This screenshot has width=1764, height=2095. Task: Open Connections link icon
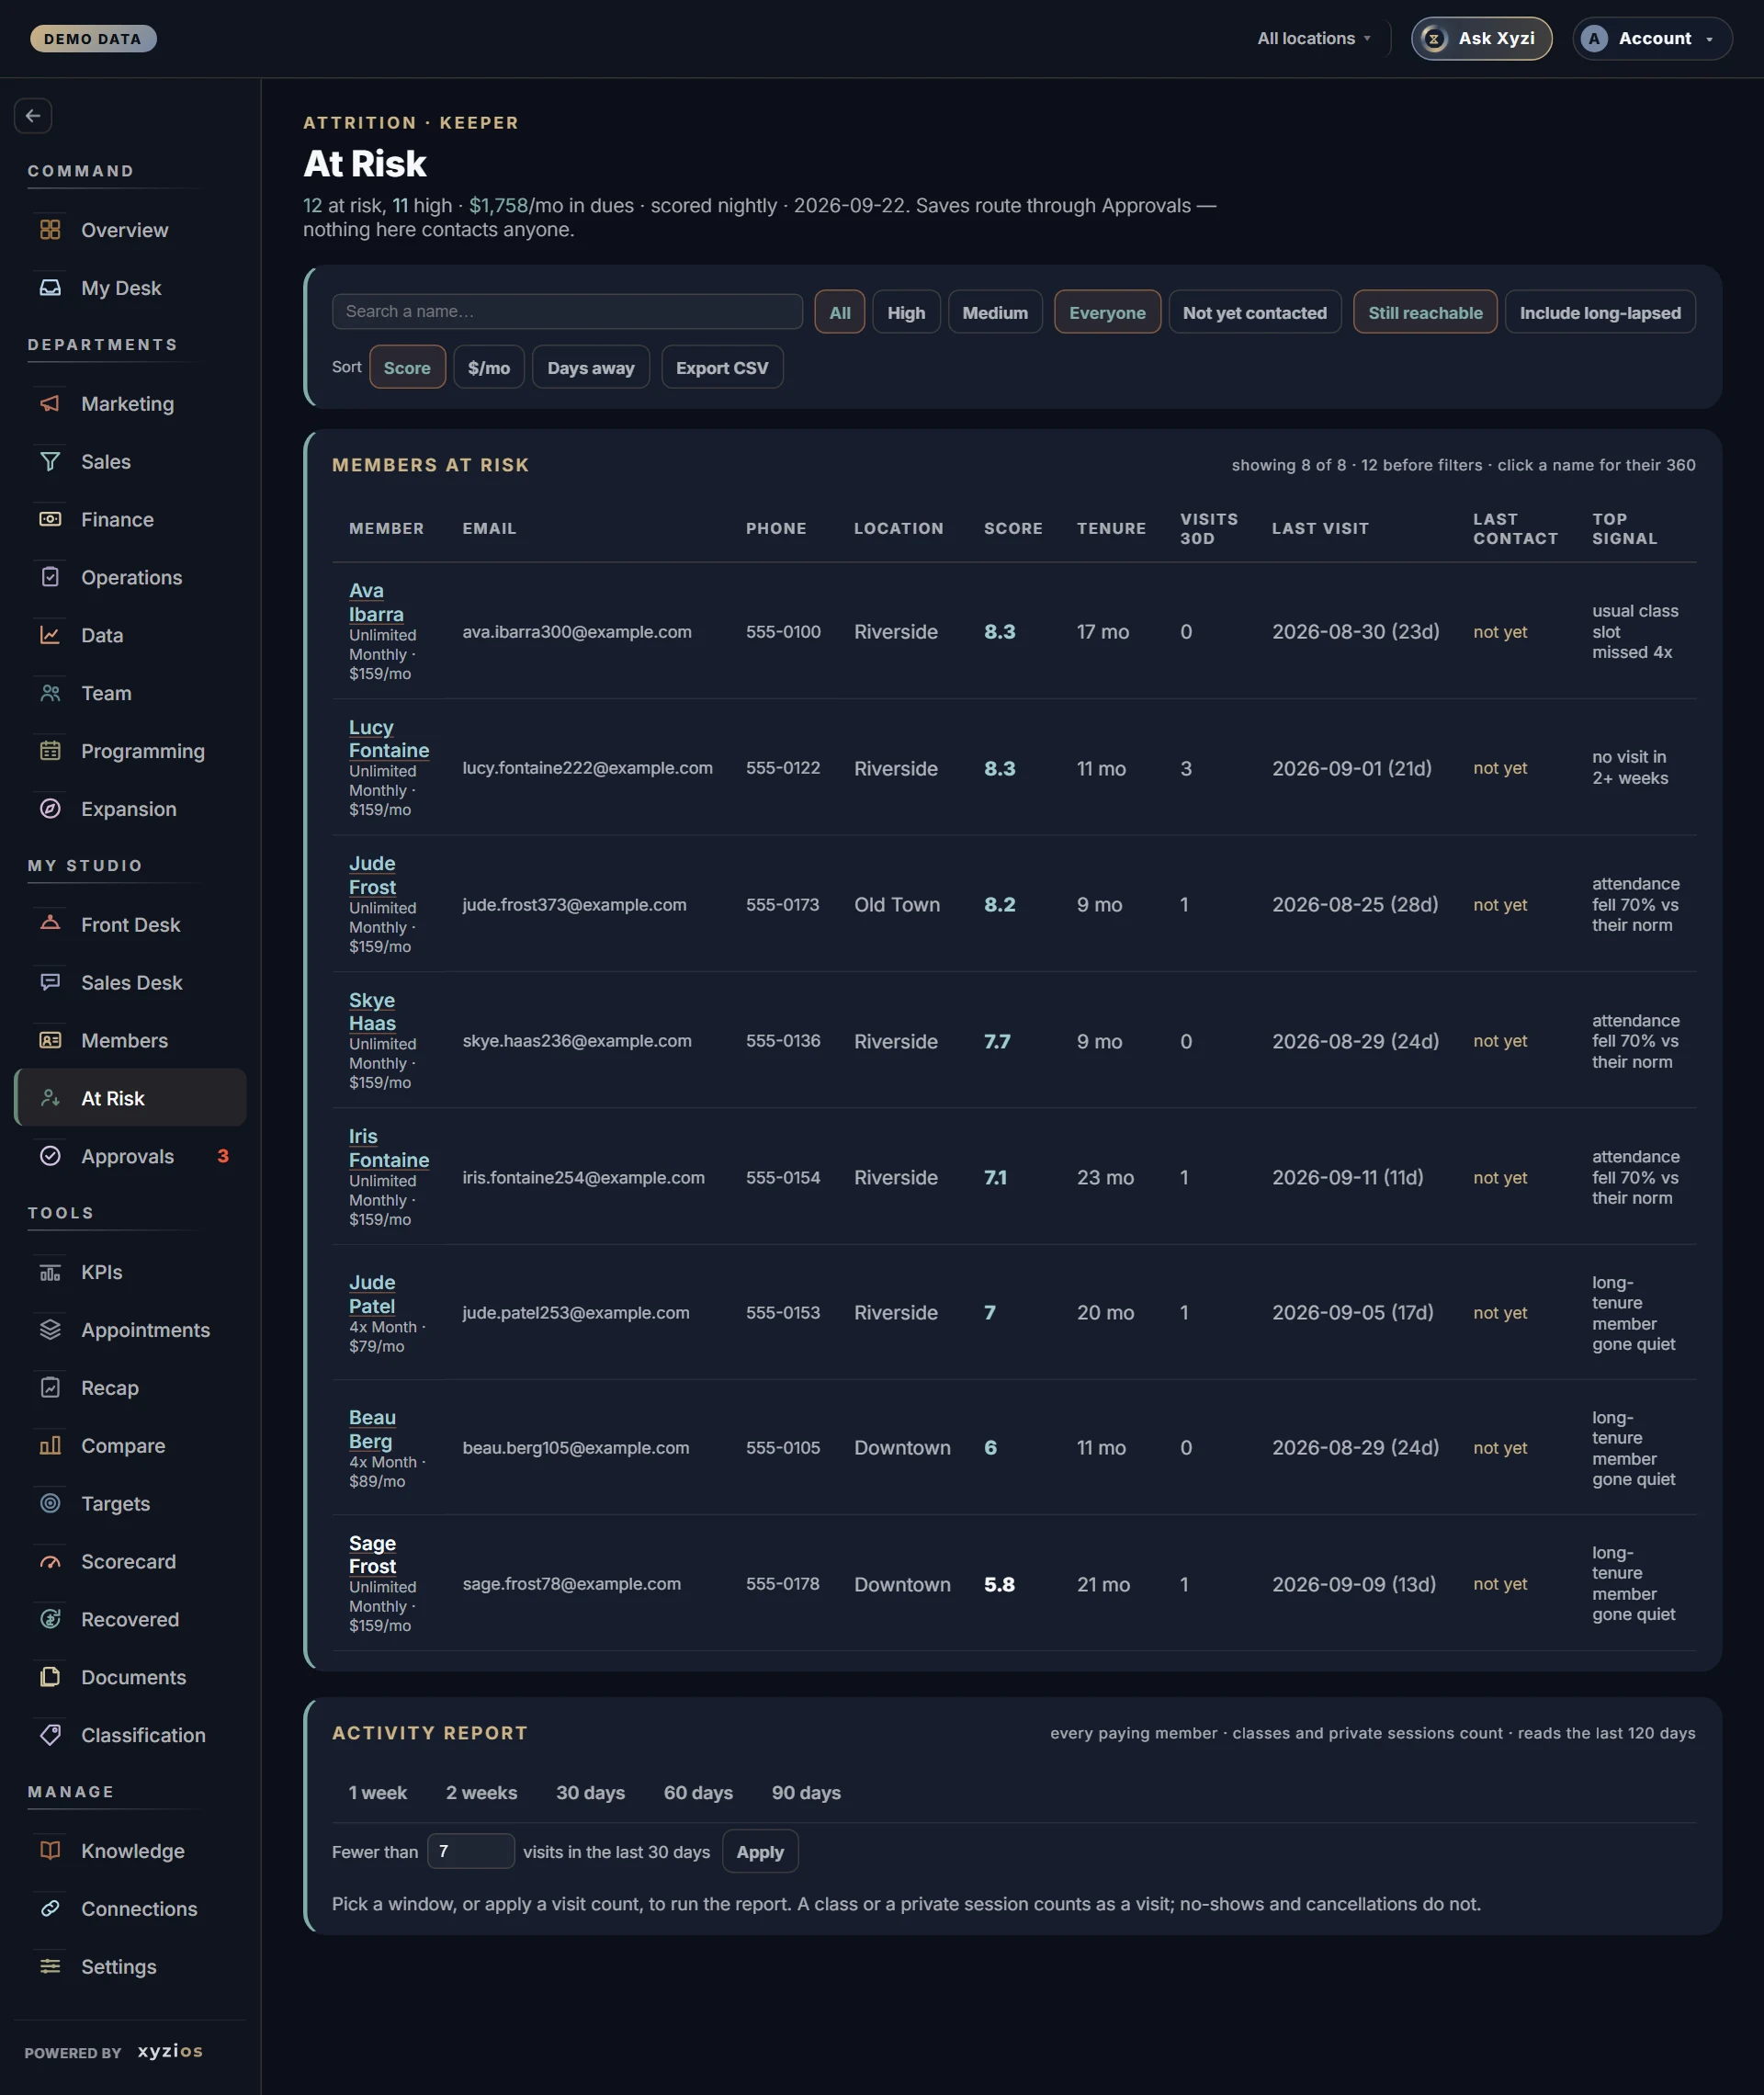50,1909
